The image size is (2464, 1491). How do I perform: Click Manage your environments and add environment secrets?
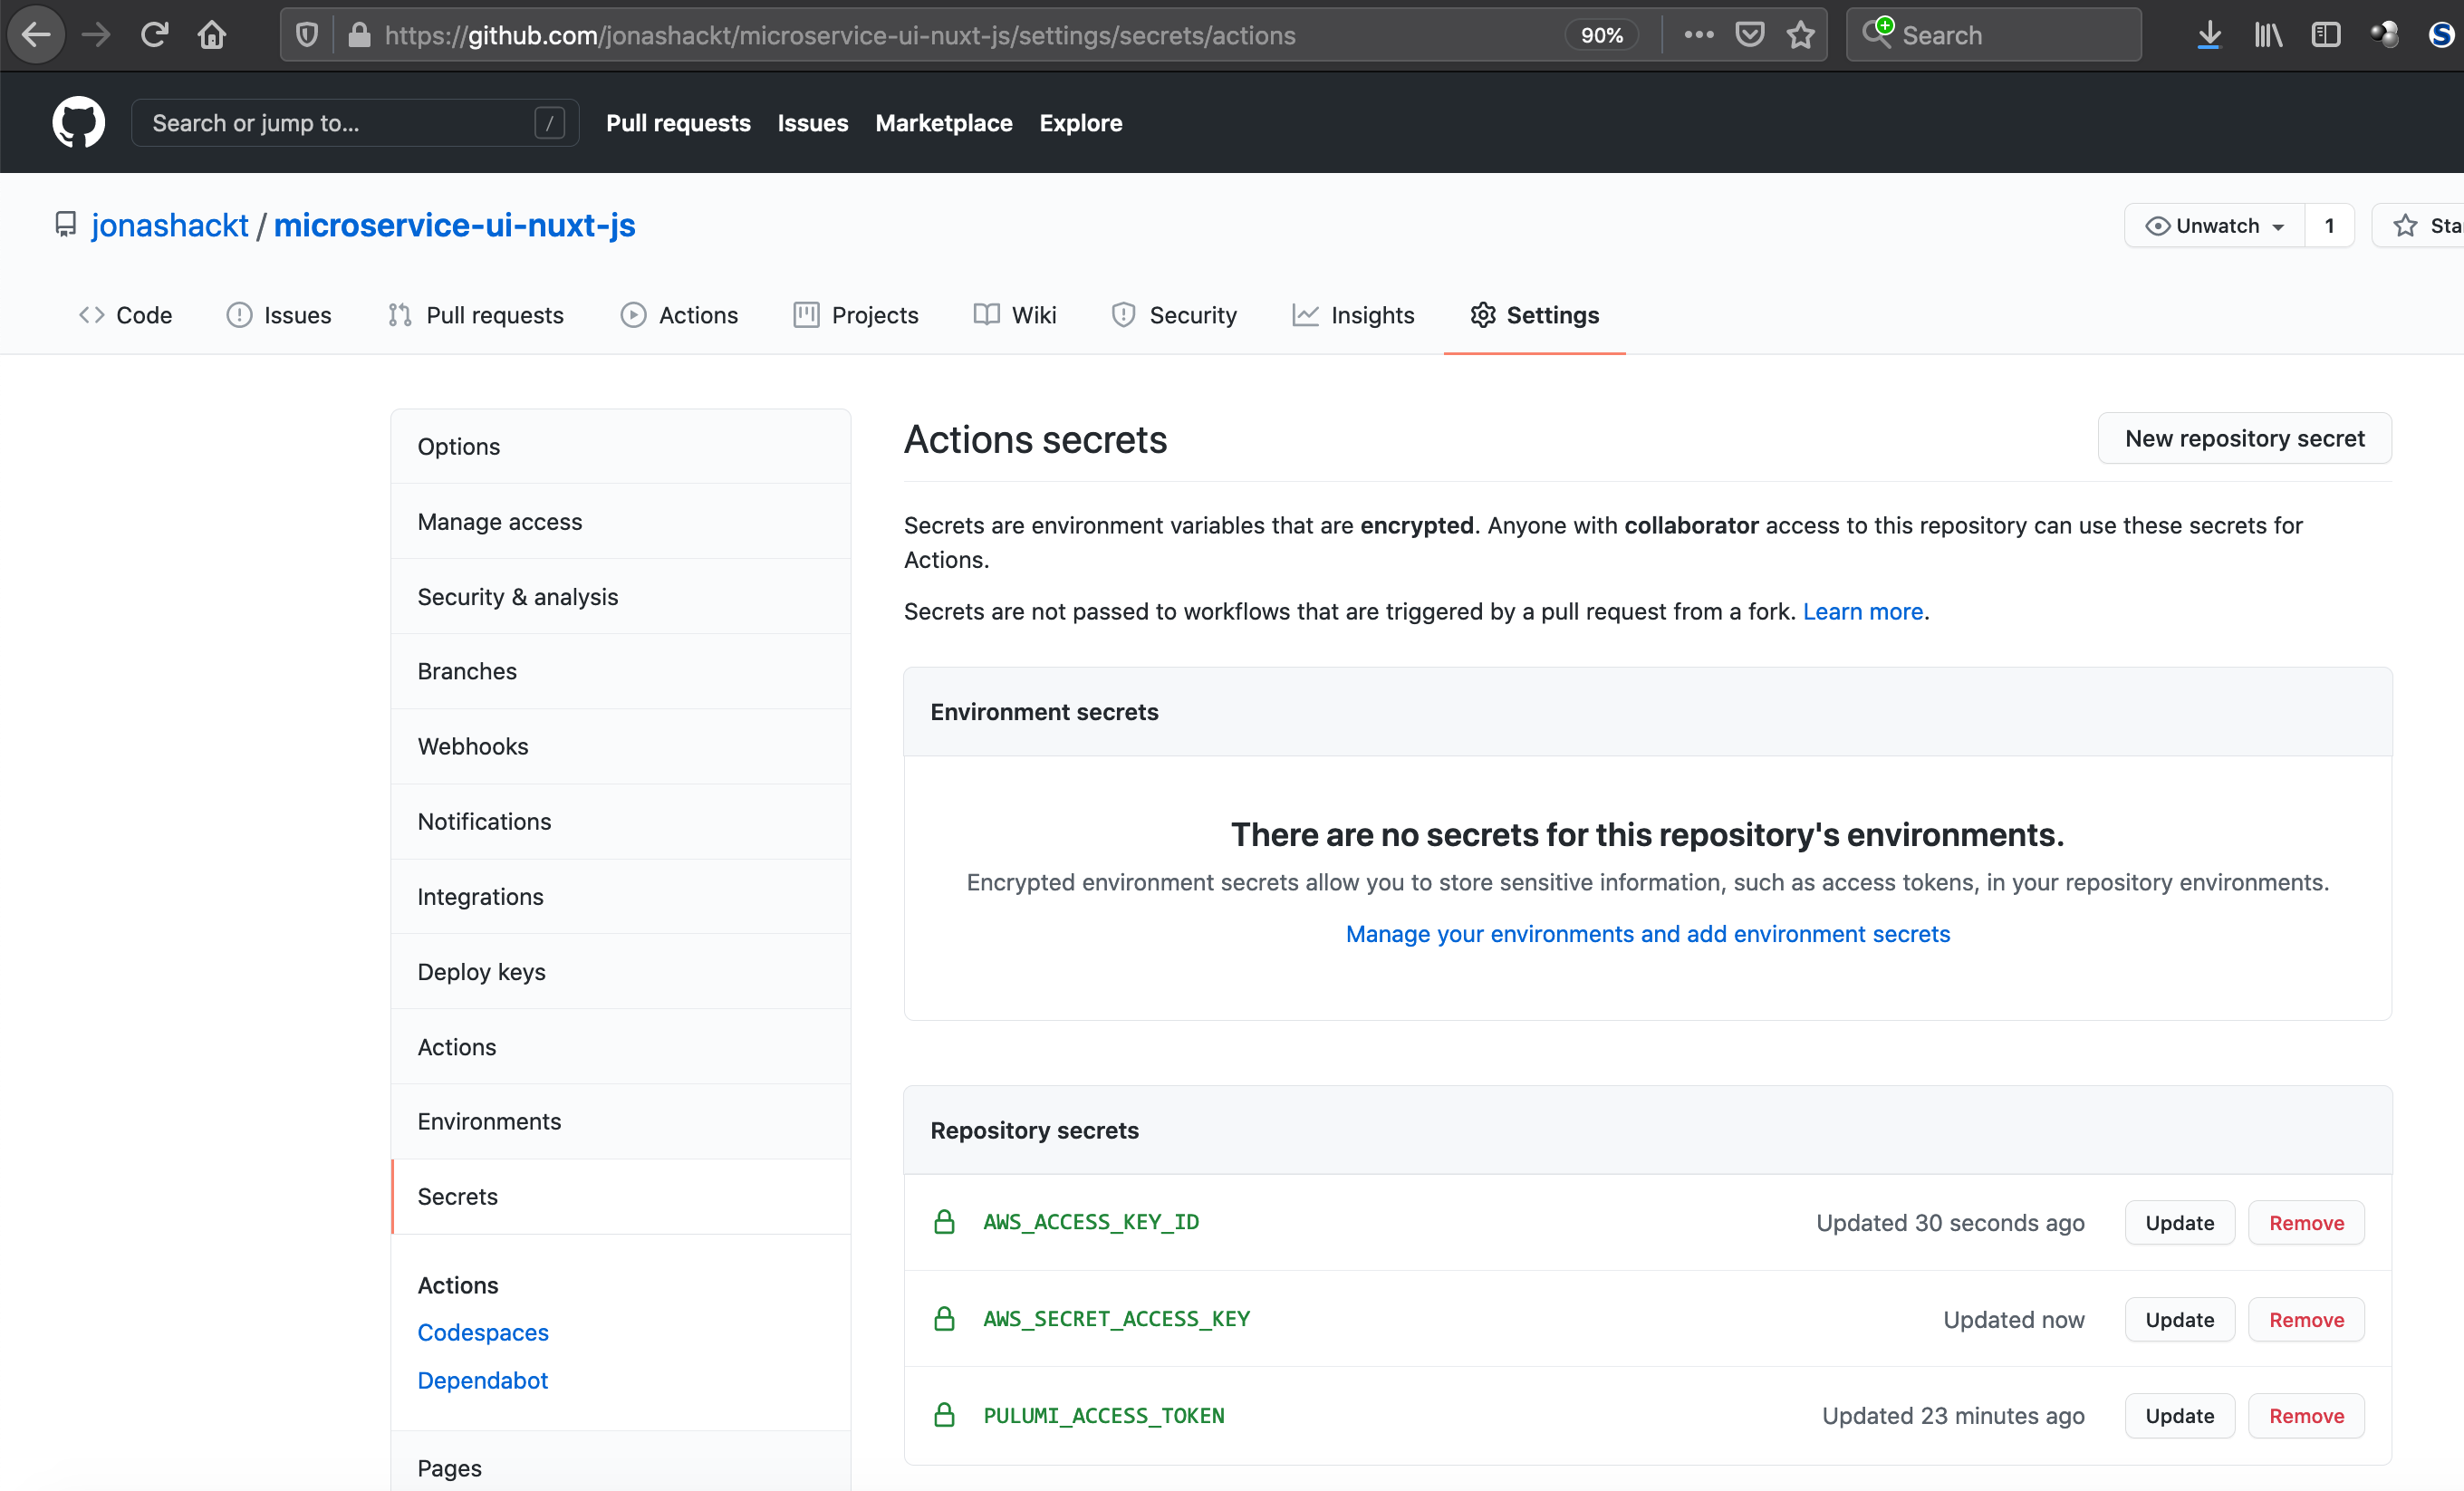pos(1648,933)
